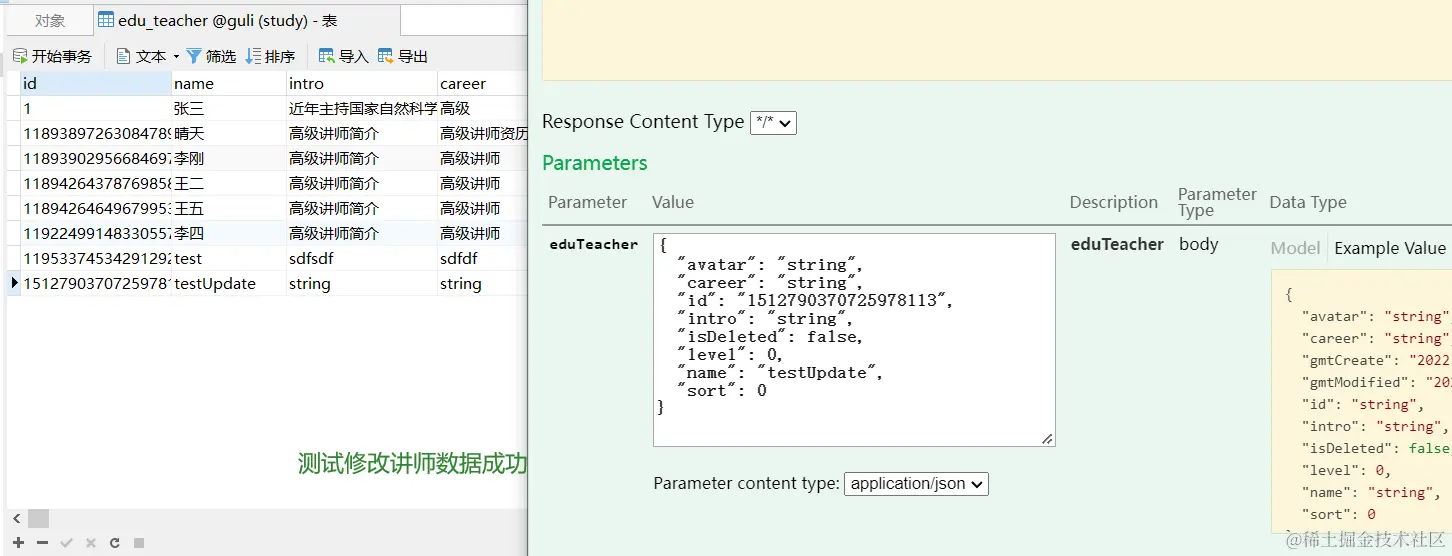This screenshot has width=1452, height=556.
Task: Click the name column header
Action: pos(229,84)
